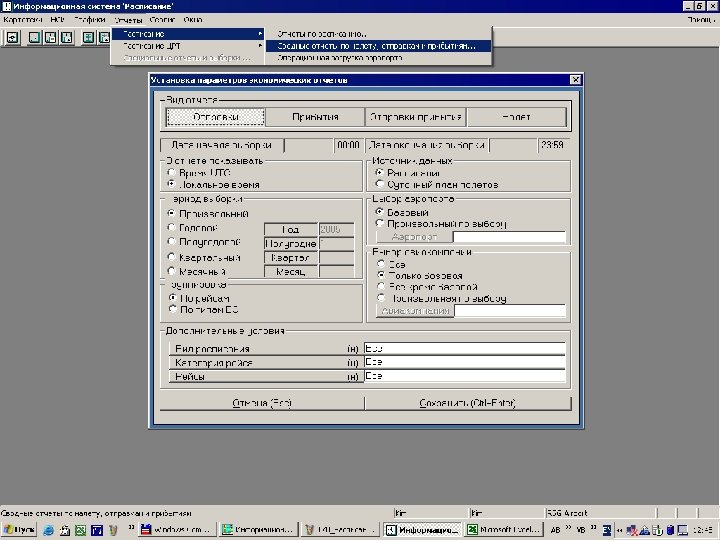The image size is (720, 540).
Task: Click the Excel quick launch icon in taskbar
Action: click(80, 530)
